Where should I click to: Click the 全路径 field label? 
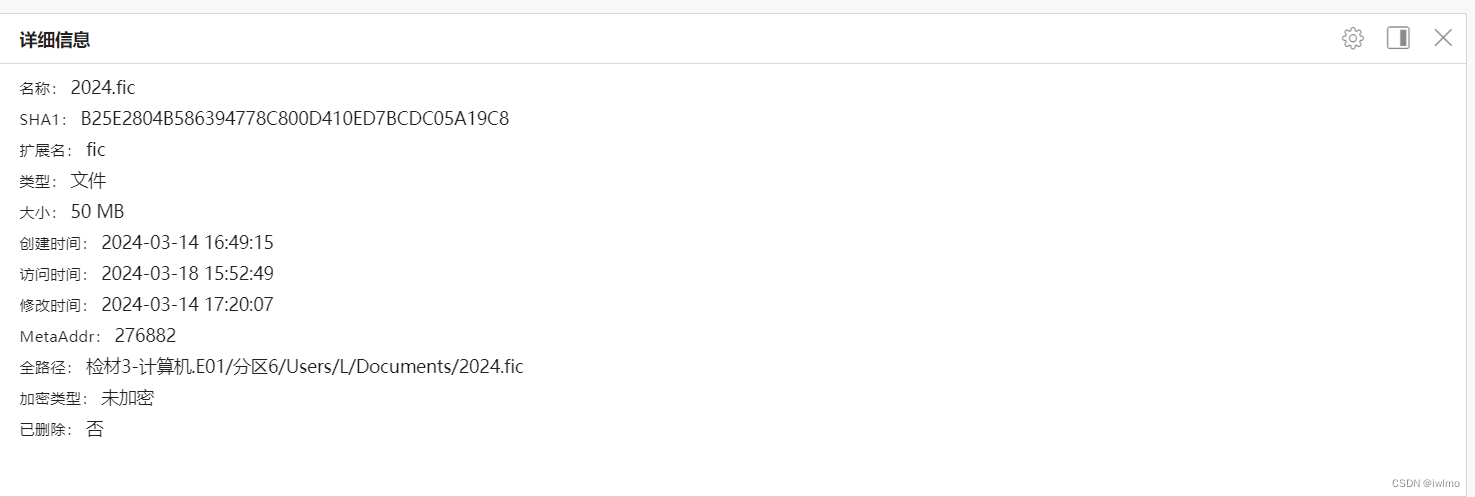47,368
